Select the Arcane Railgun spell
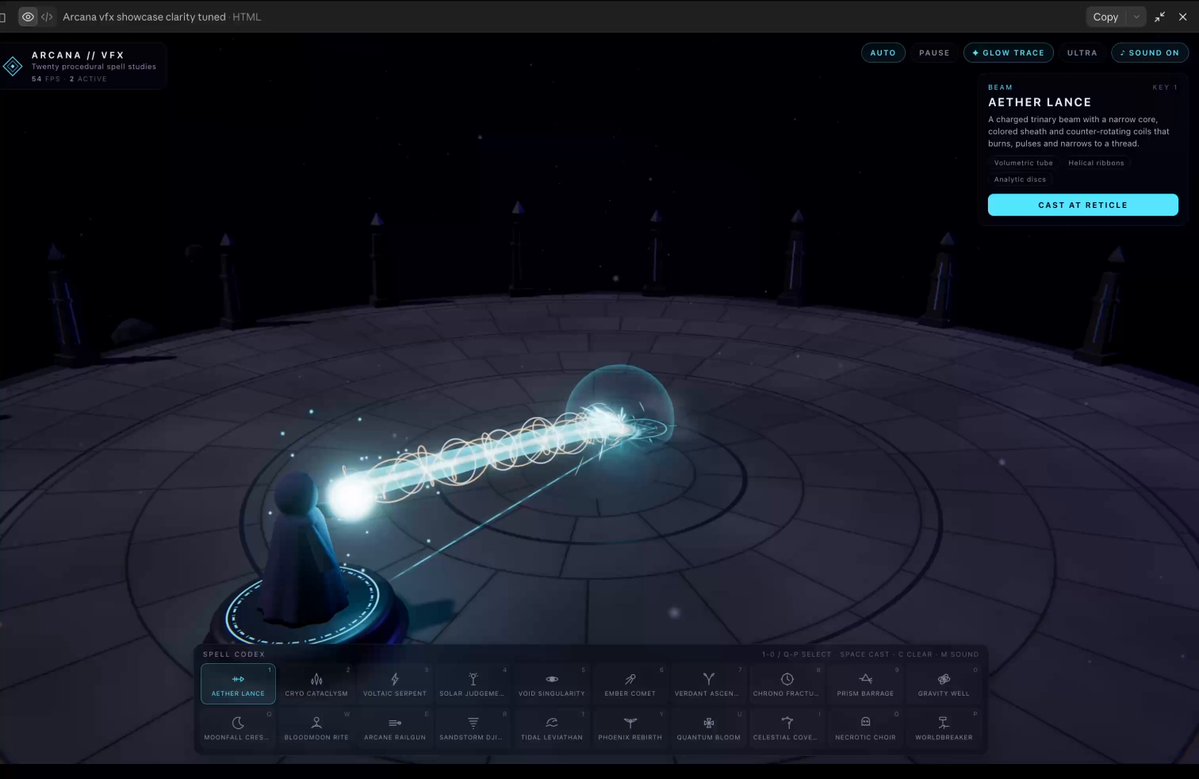Viewport: 1199px width, 779px height. click(395, 727)
